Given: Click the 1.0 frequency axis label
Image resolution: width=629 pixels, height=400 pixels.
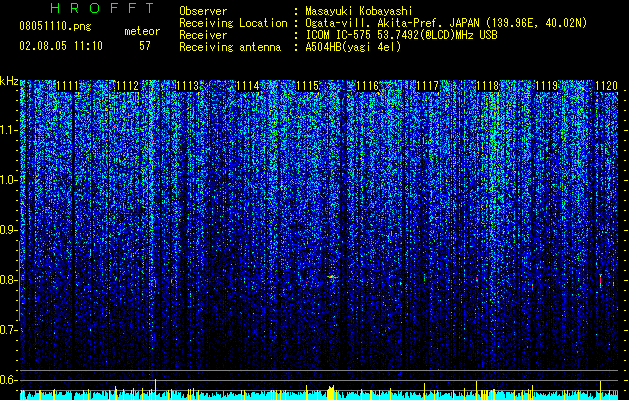Looking at the screenshot, I should (x=8, y=180).
